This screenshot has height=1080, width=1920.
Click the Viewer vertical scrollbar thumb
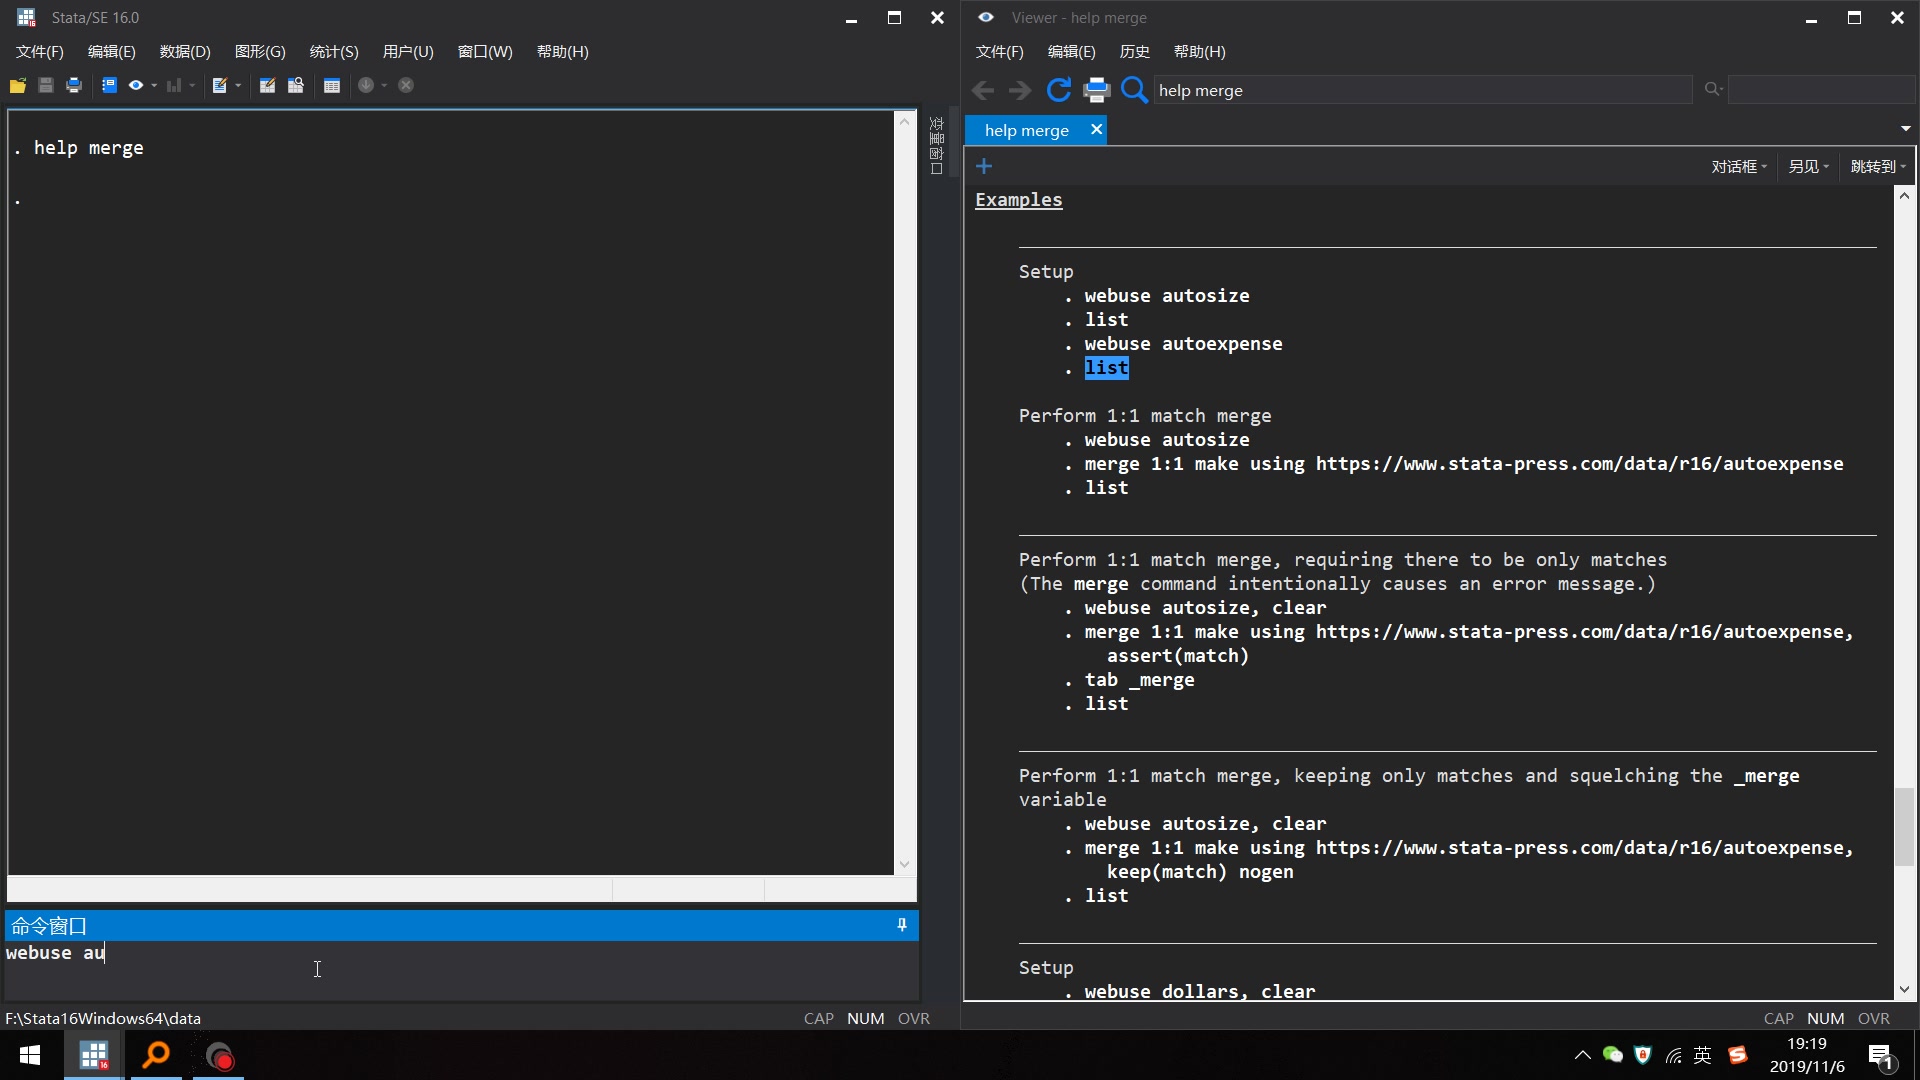pos(1904,826)
